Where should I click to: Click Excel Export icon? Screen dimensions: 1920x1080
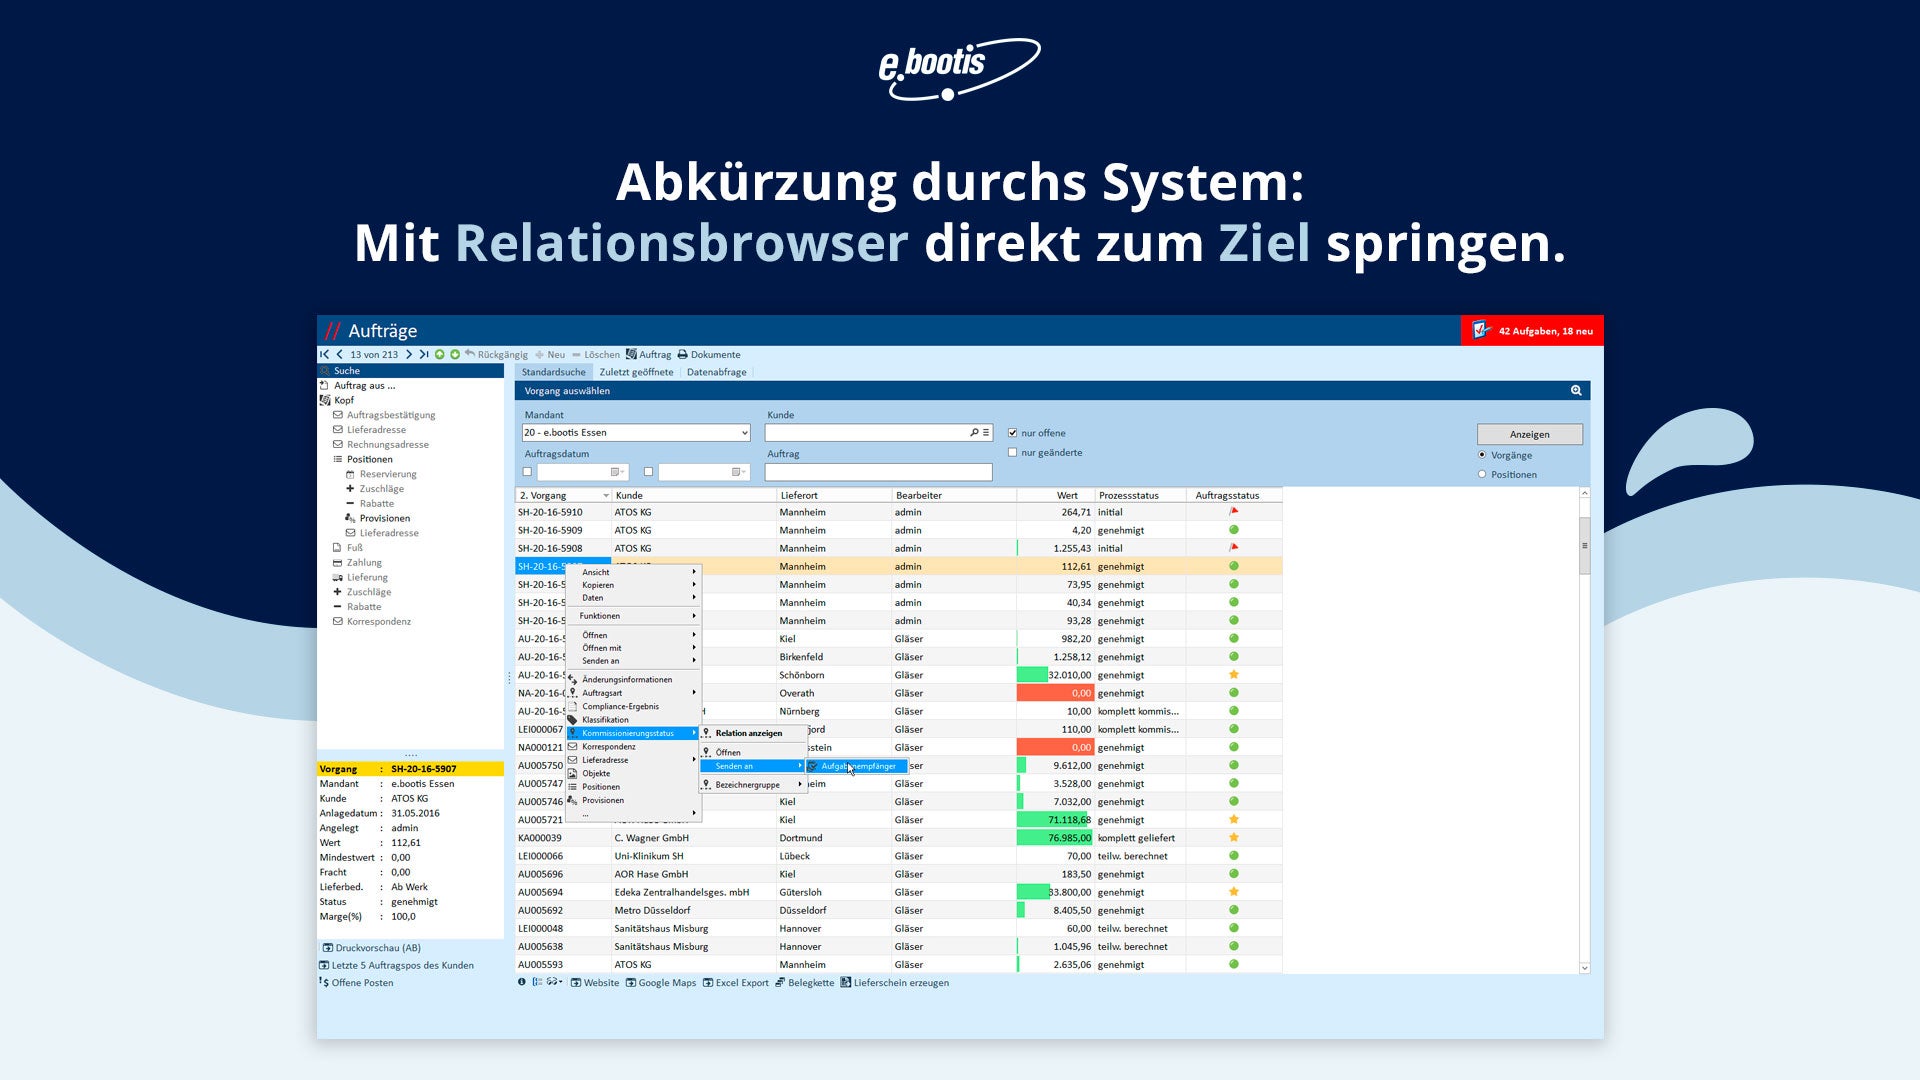coord(708,983)
